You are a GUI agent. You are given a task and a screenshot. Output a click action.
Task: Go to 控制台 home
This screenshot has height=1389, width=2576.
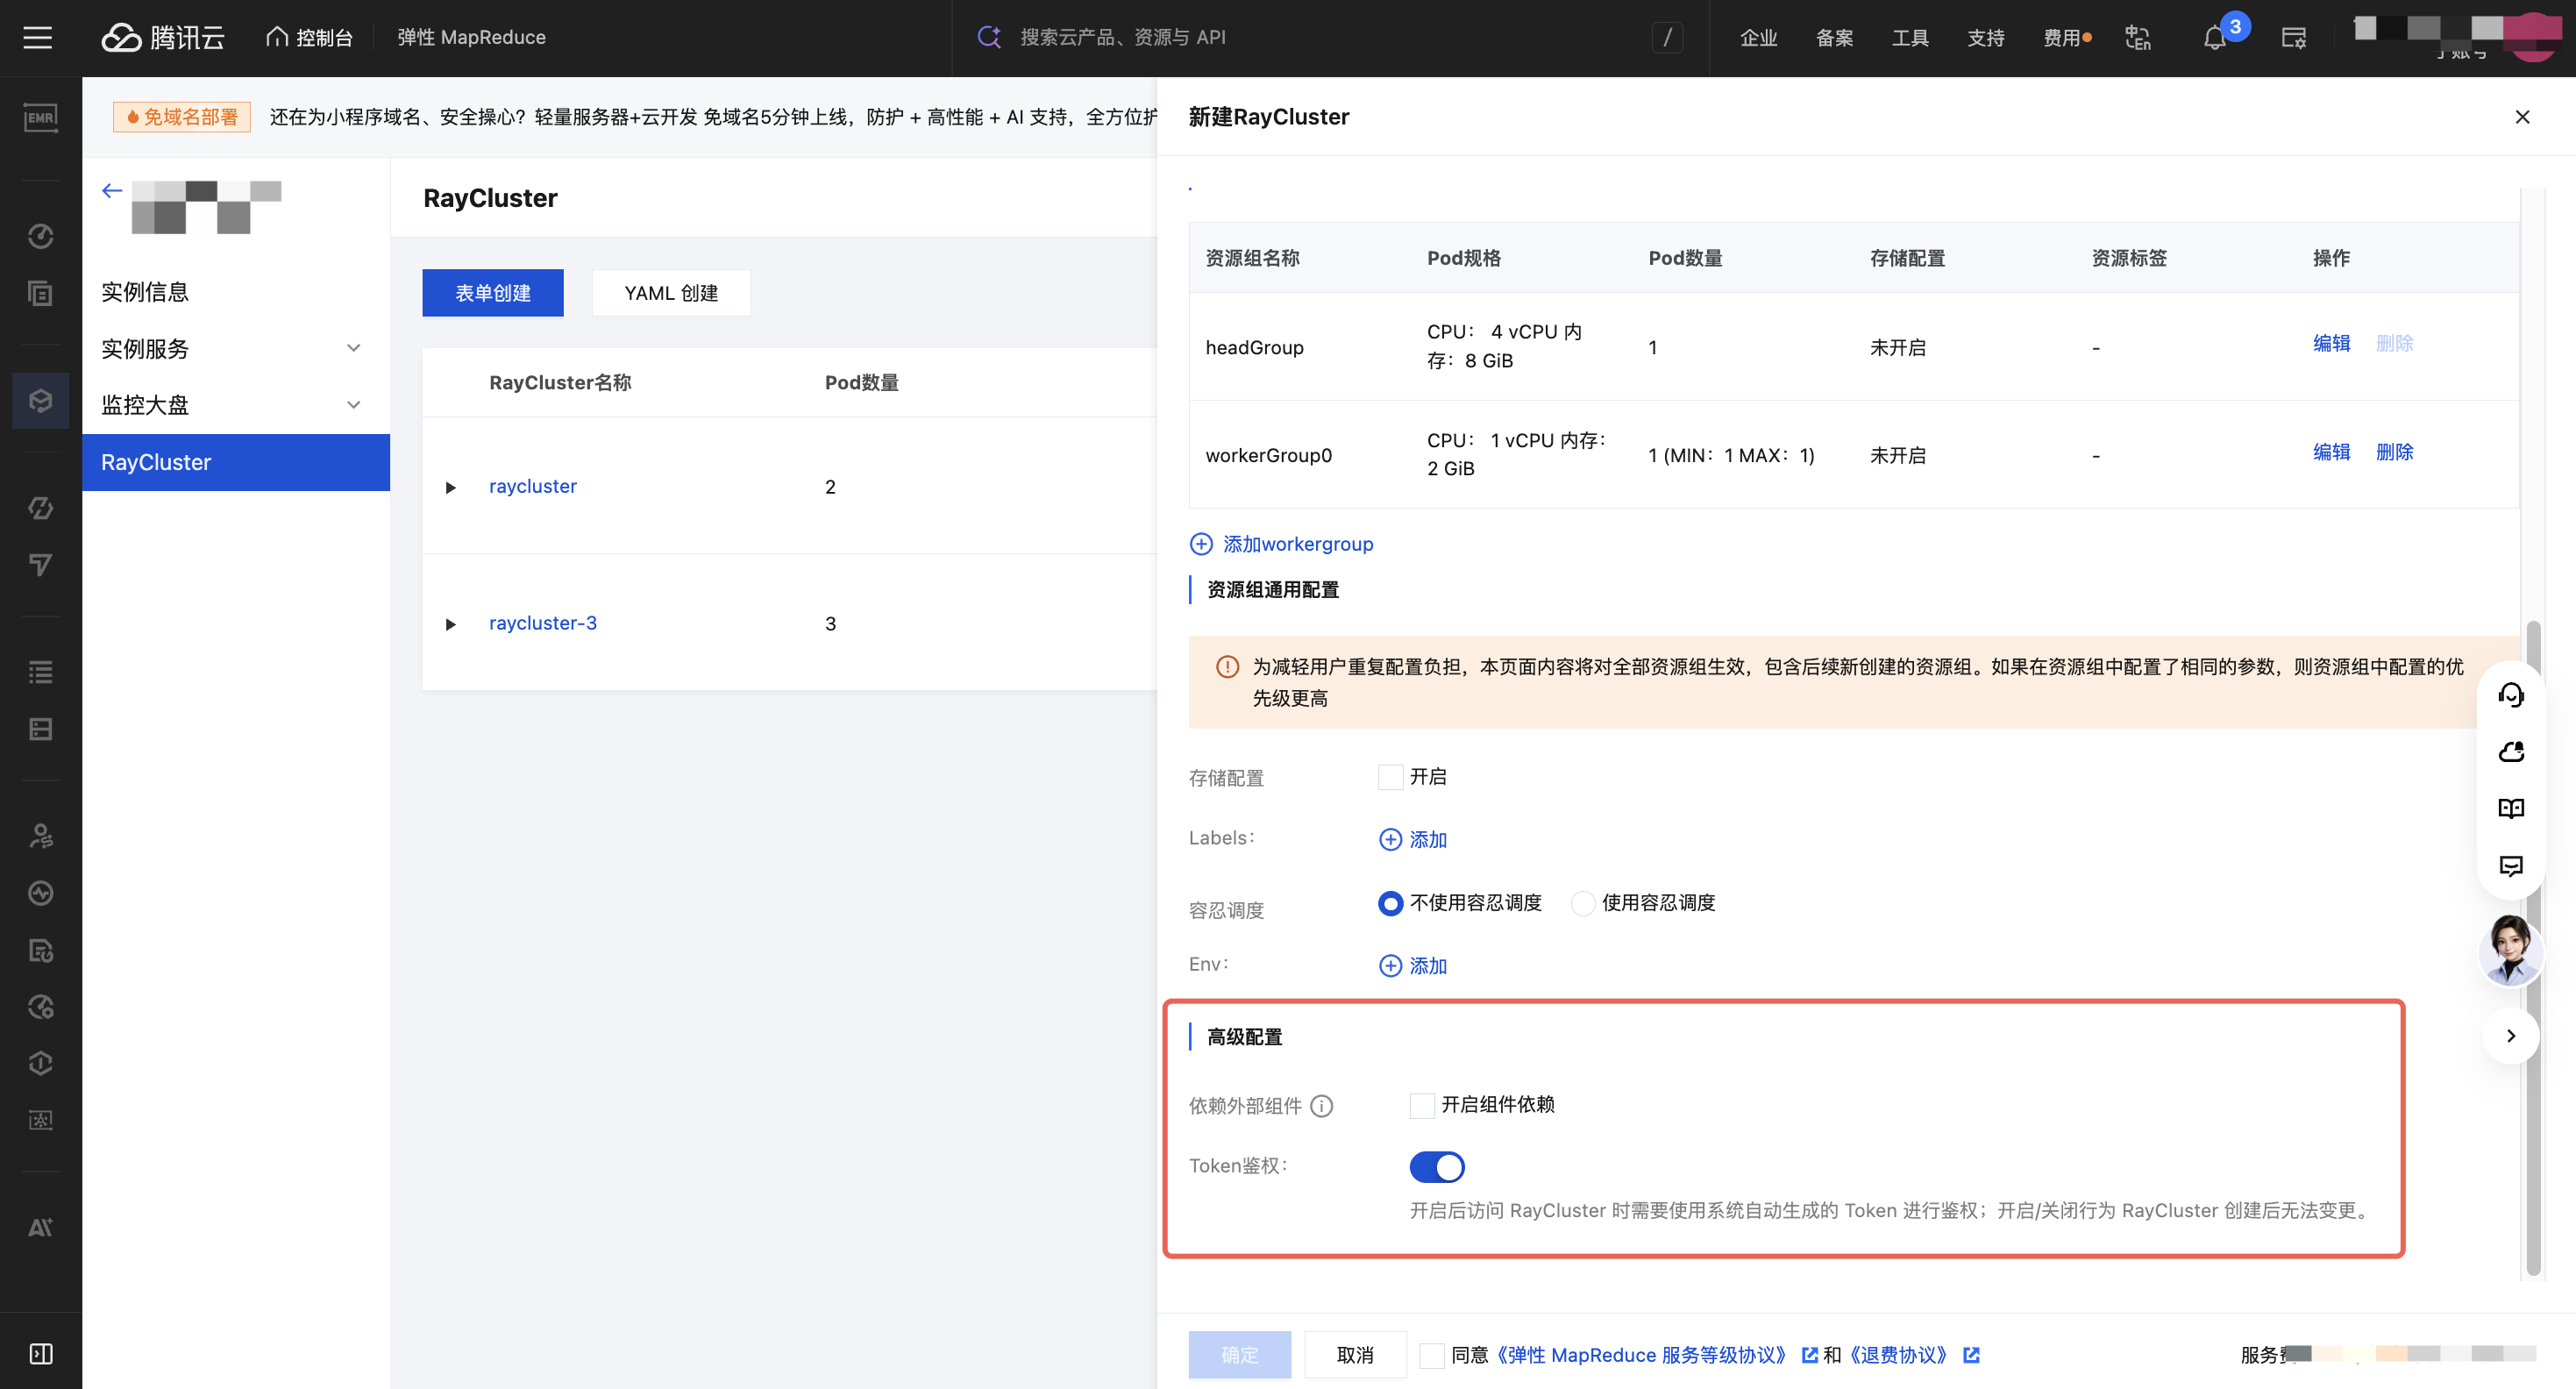310,38
